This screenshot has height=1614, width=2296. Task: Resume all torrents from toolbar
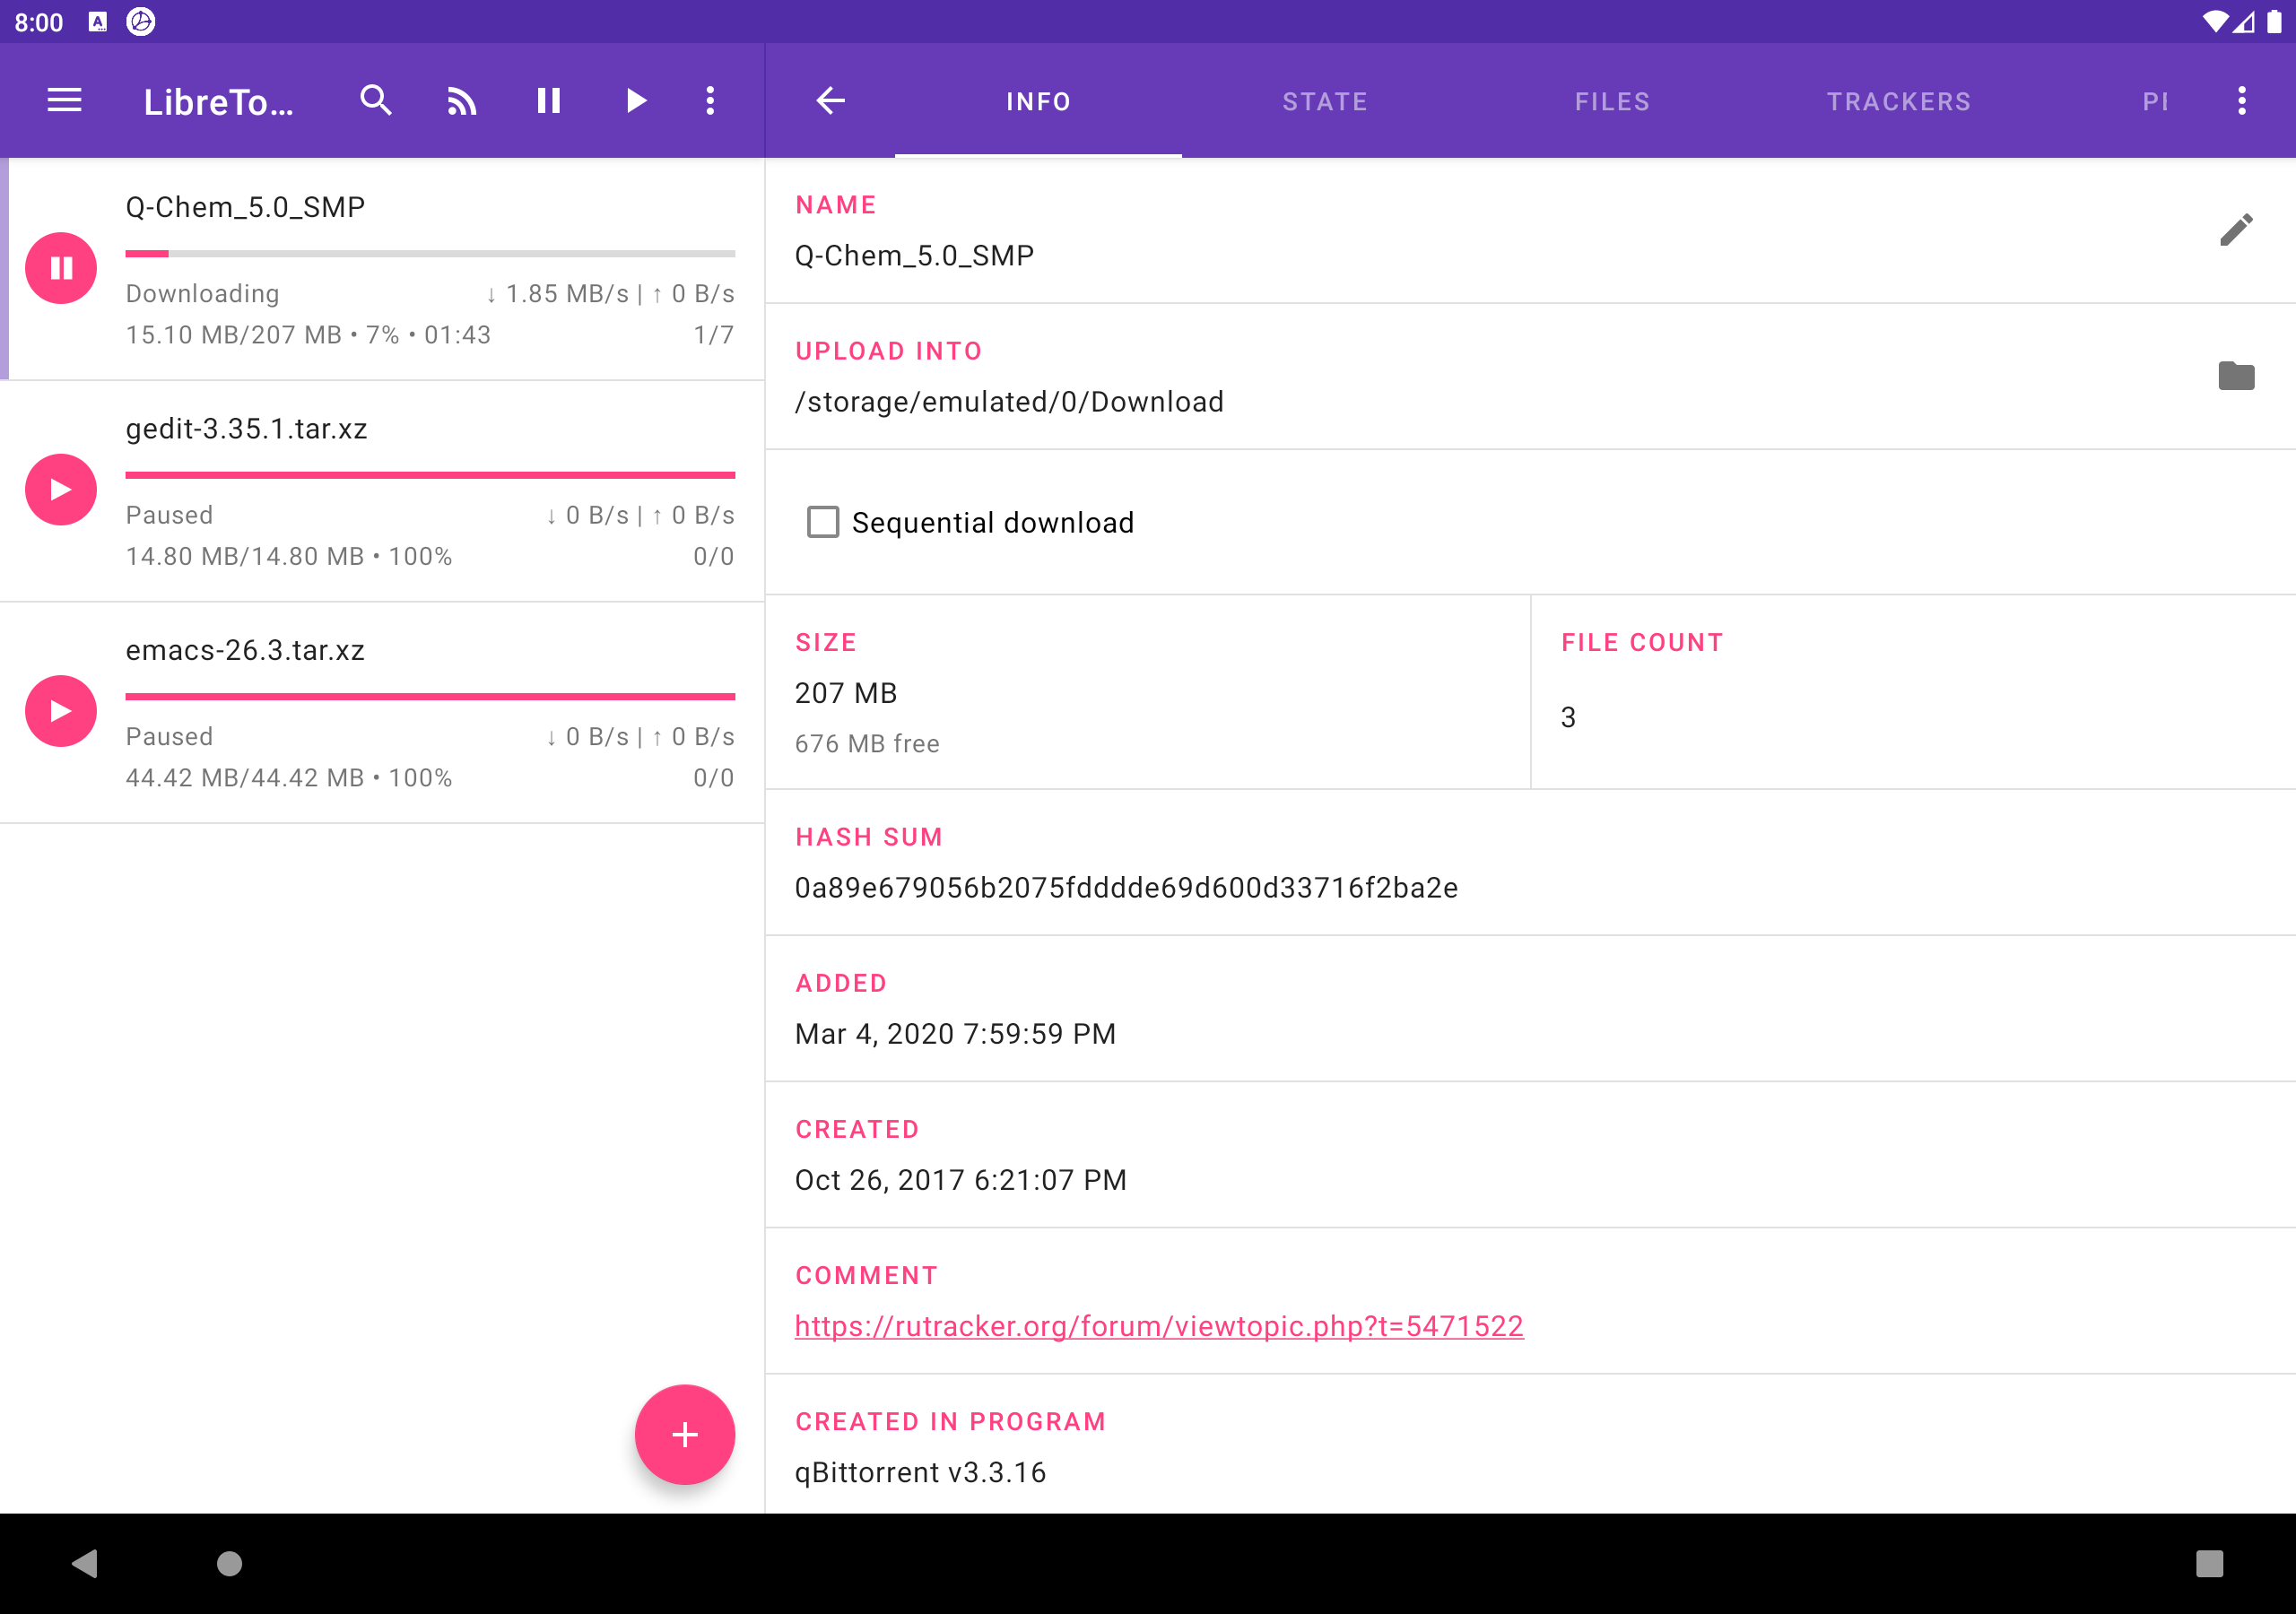click(635, 100)
